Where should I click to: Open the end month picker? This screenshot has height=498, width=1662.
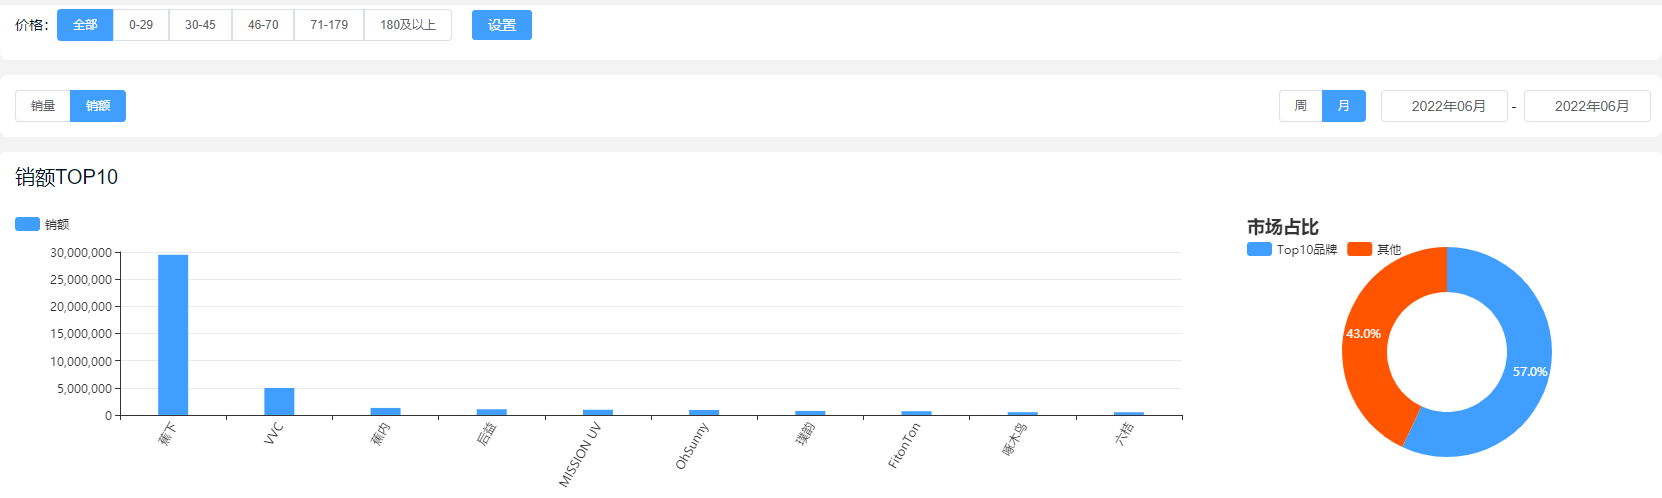pos(1587,106)
